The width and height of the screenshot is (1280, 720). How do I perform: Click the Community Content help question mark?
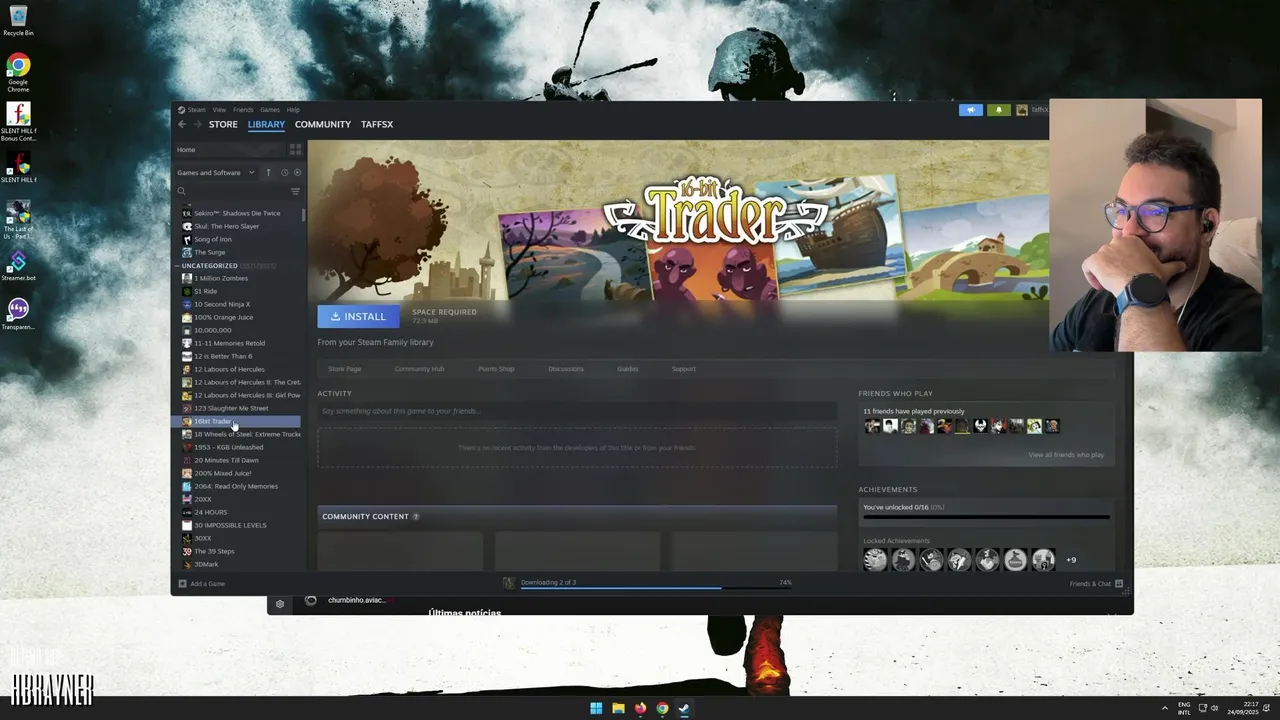[416, 517]
